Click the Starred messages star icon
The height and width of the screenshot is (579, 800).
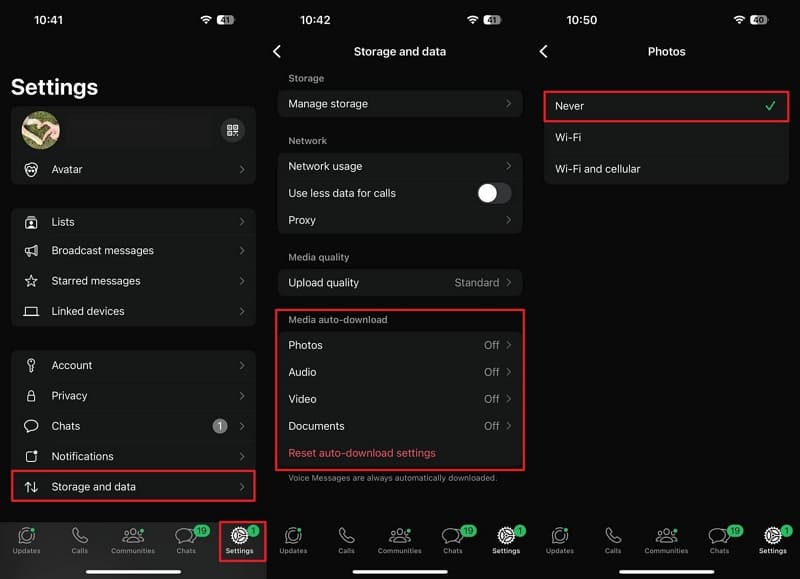[31, 281]
